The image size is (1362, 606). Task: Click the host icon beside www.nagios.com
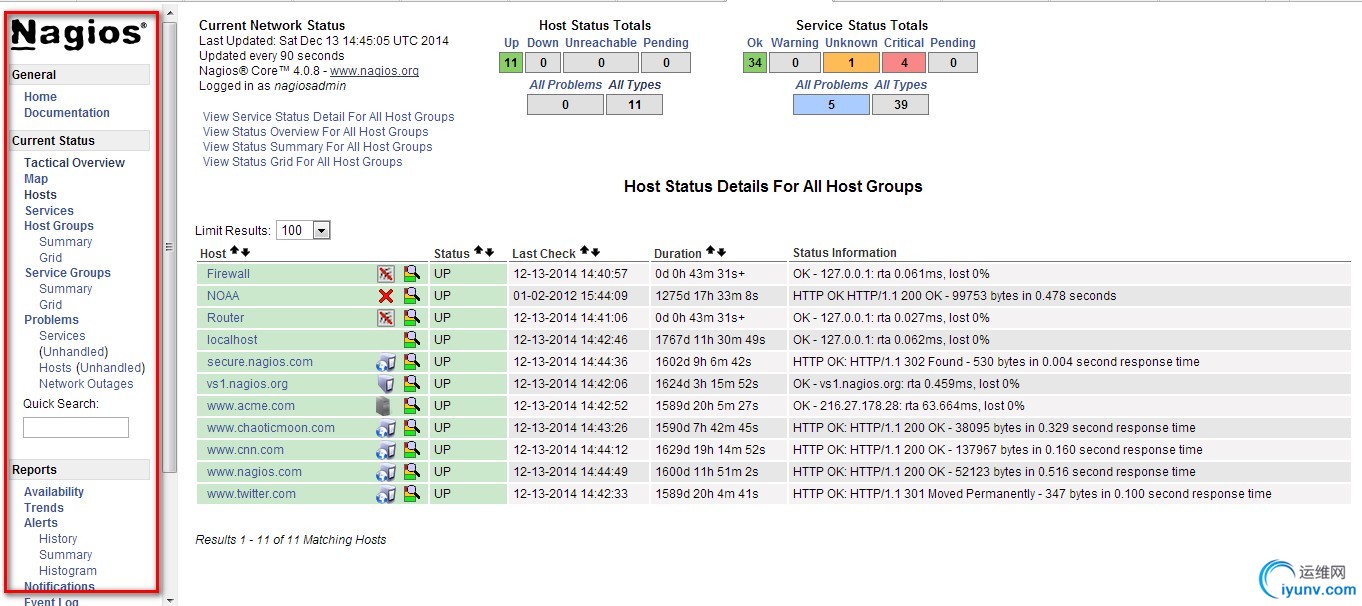[x=386, y=472]
